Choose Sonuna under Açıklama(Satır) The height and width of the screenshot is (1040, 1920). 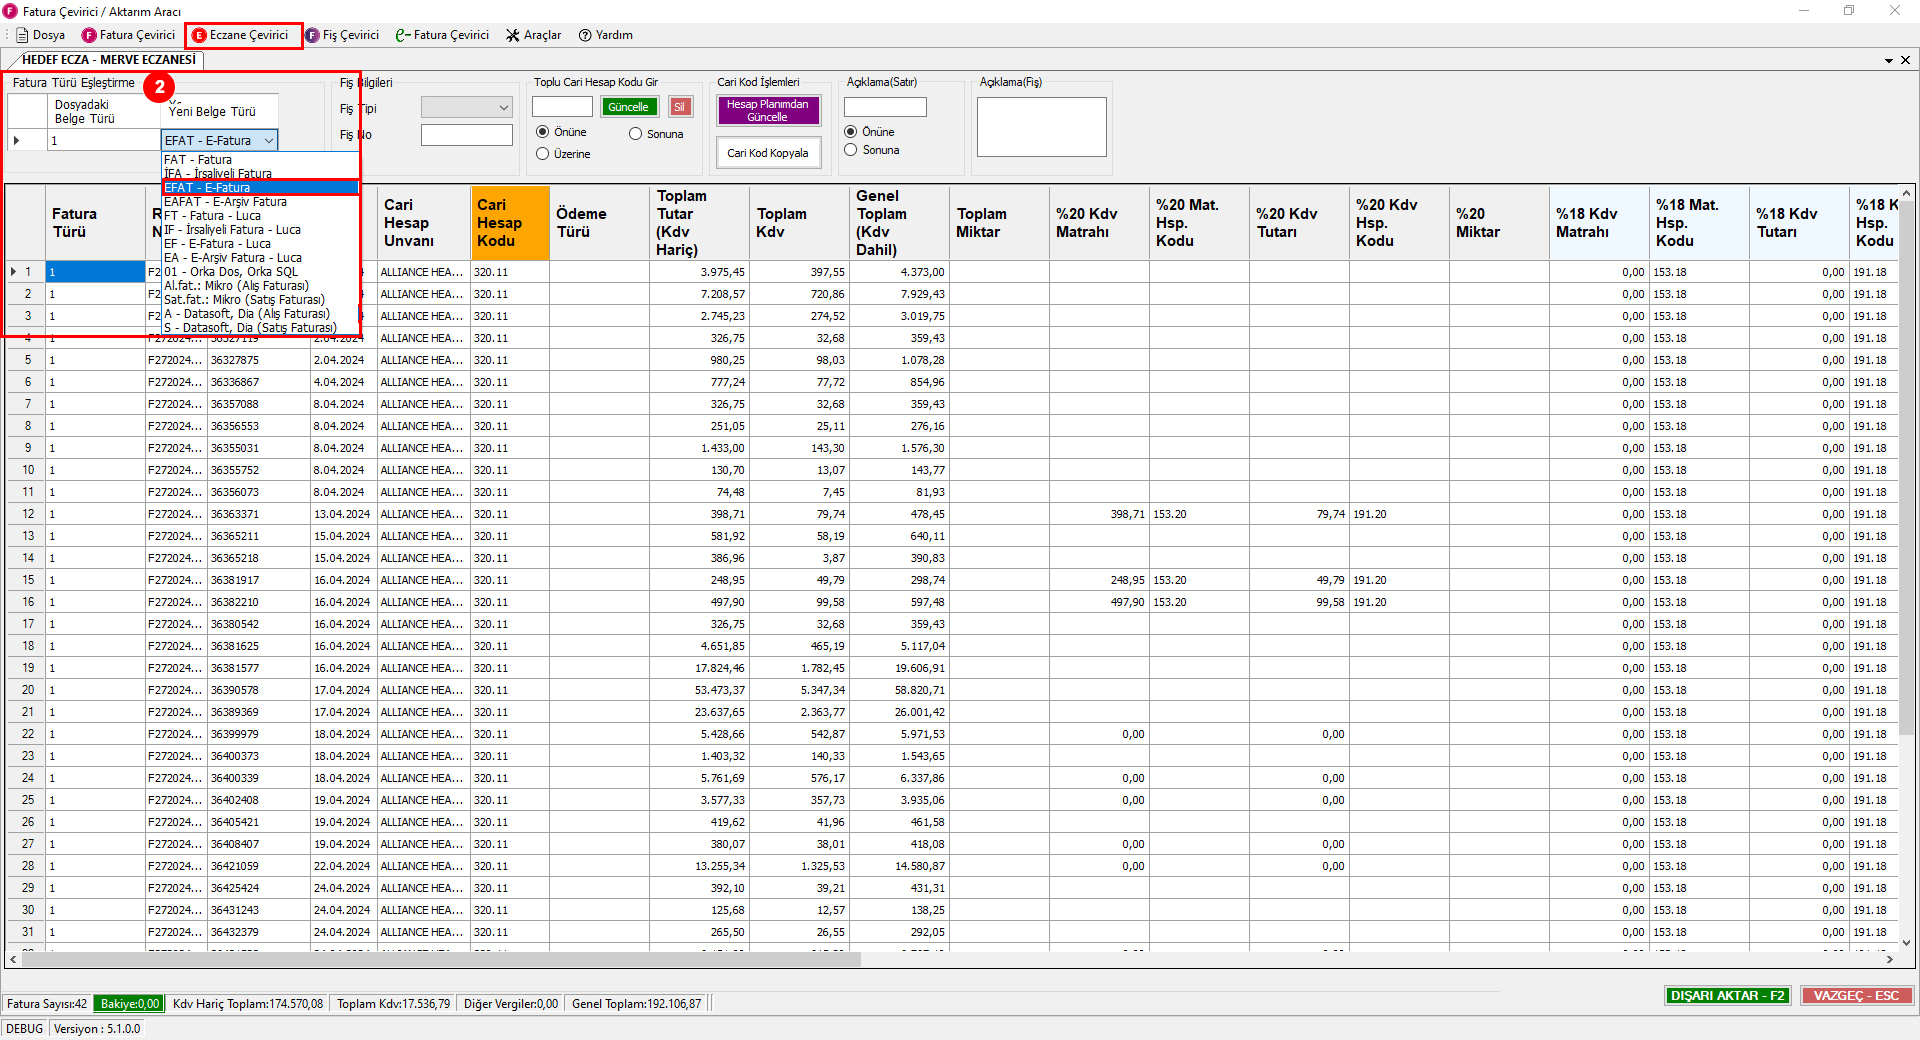851,150
